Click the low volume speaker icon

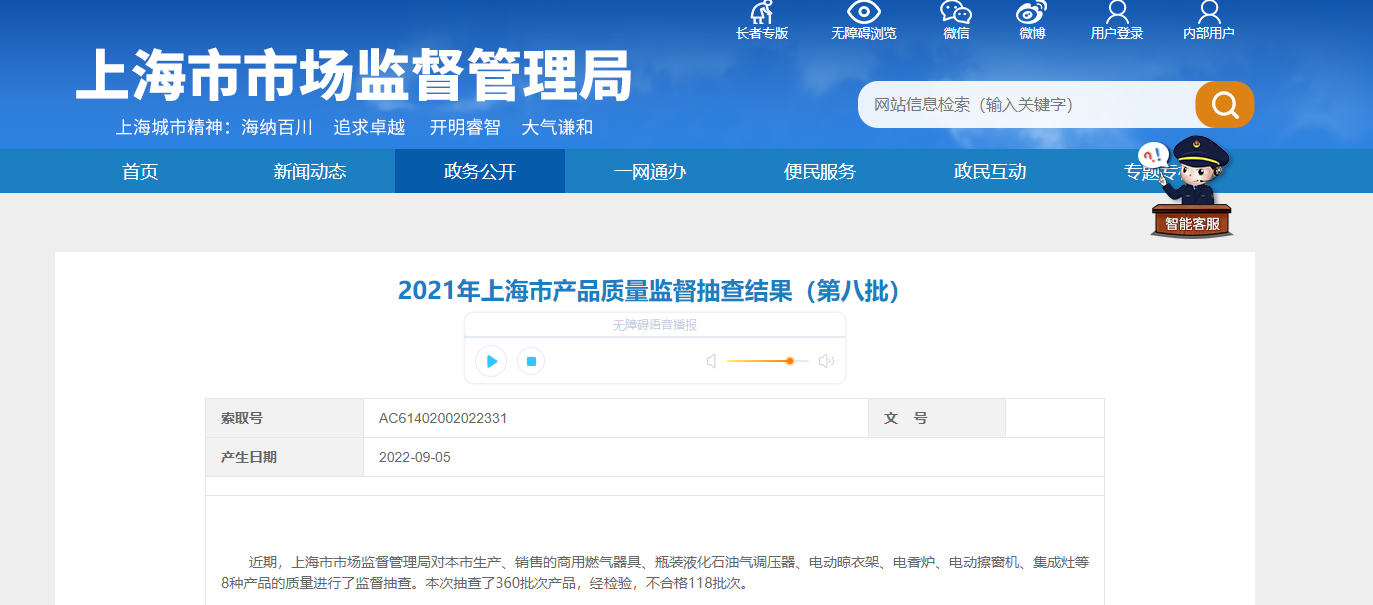coord(711,361)
